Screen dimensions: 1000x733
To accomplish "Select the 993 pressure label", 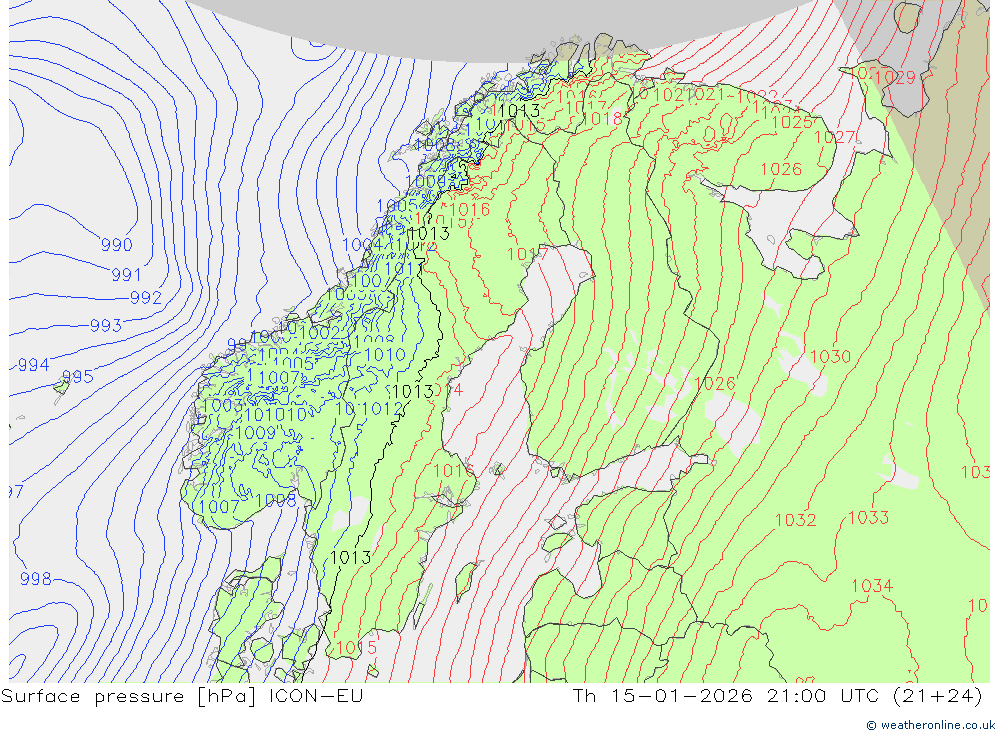I will [x=106, y=326].
